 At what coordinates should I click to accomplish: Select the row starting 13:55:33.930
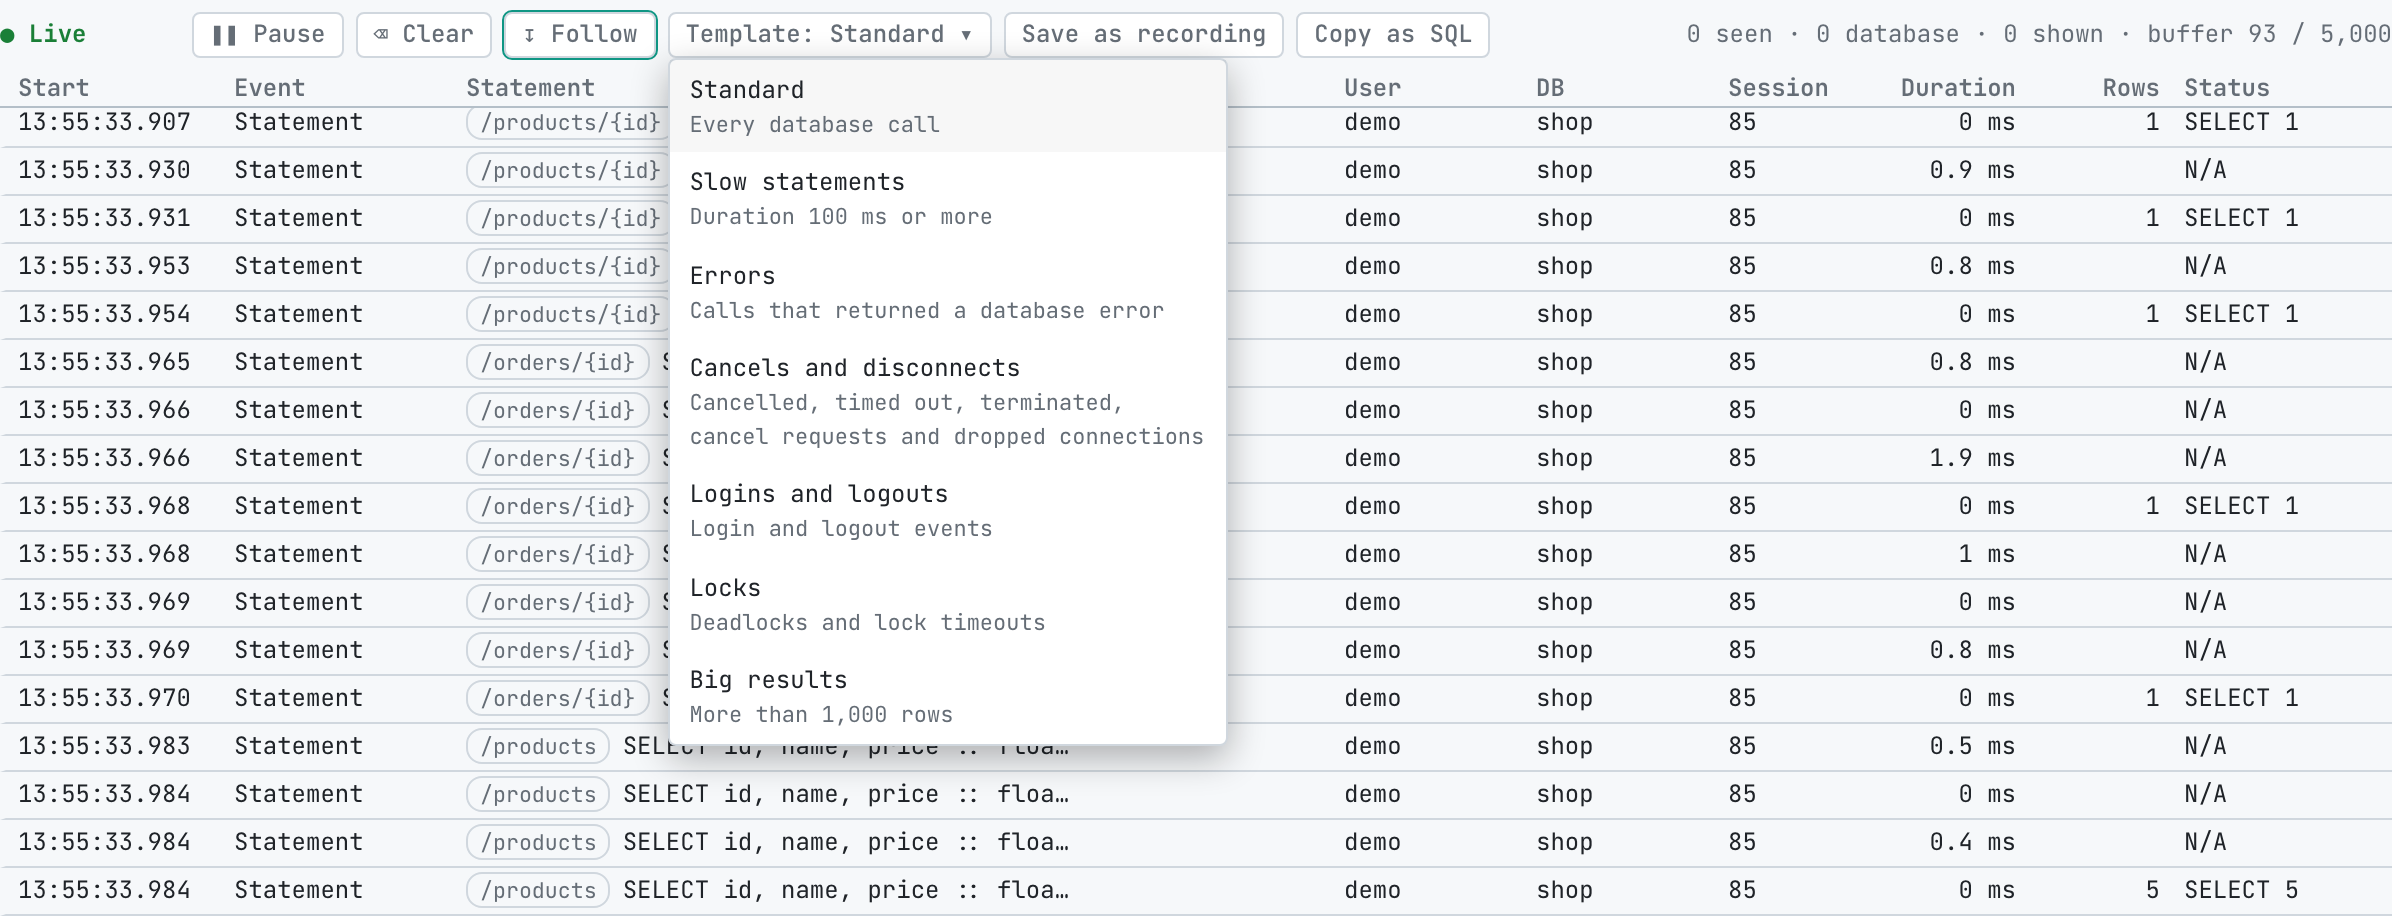pos(1196,170)
